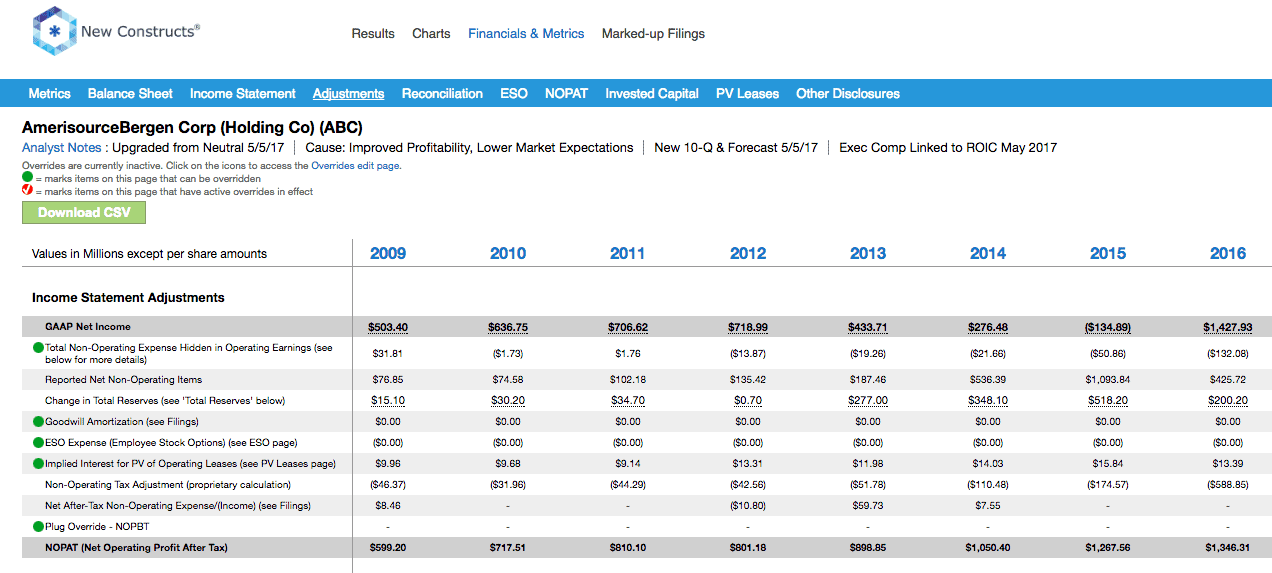
Task: Open Change in Total Reserves value $518.20
Action: click(x=1108, y=401)
